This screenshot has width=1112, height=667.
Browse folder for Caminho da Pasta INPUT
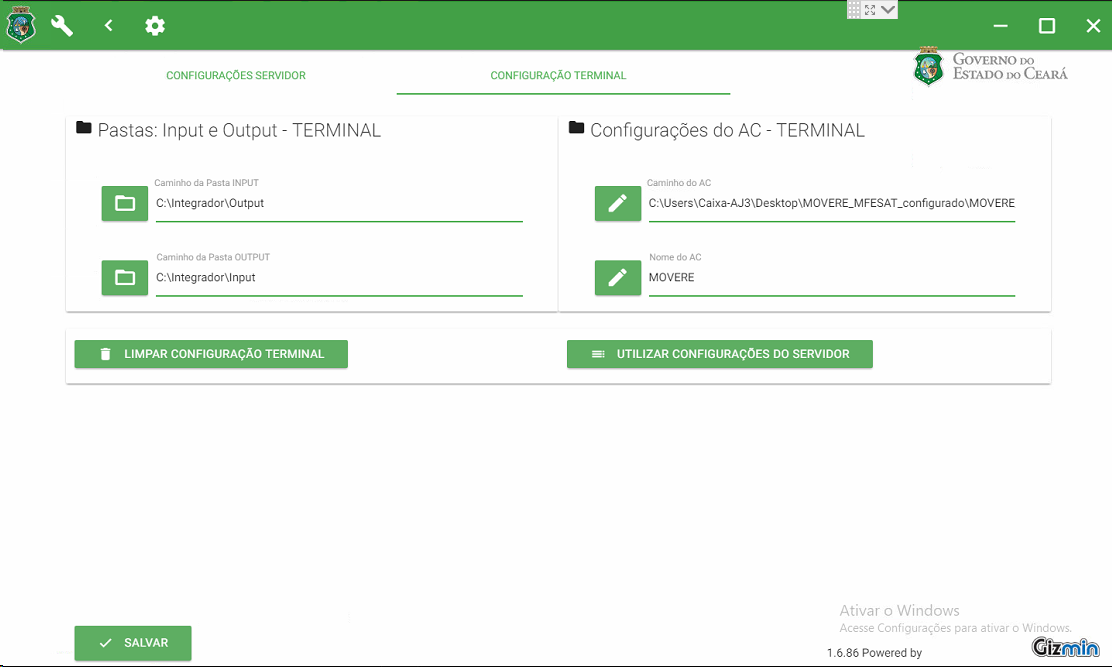(125, 203)
